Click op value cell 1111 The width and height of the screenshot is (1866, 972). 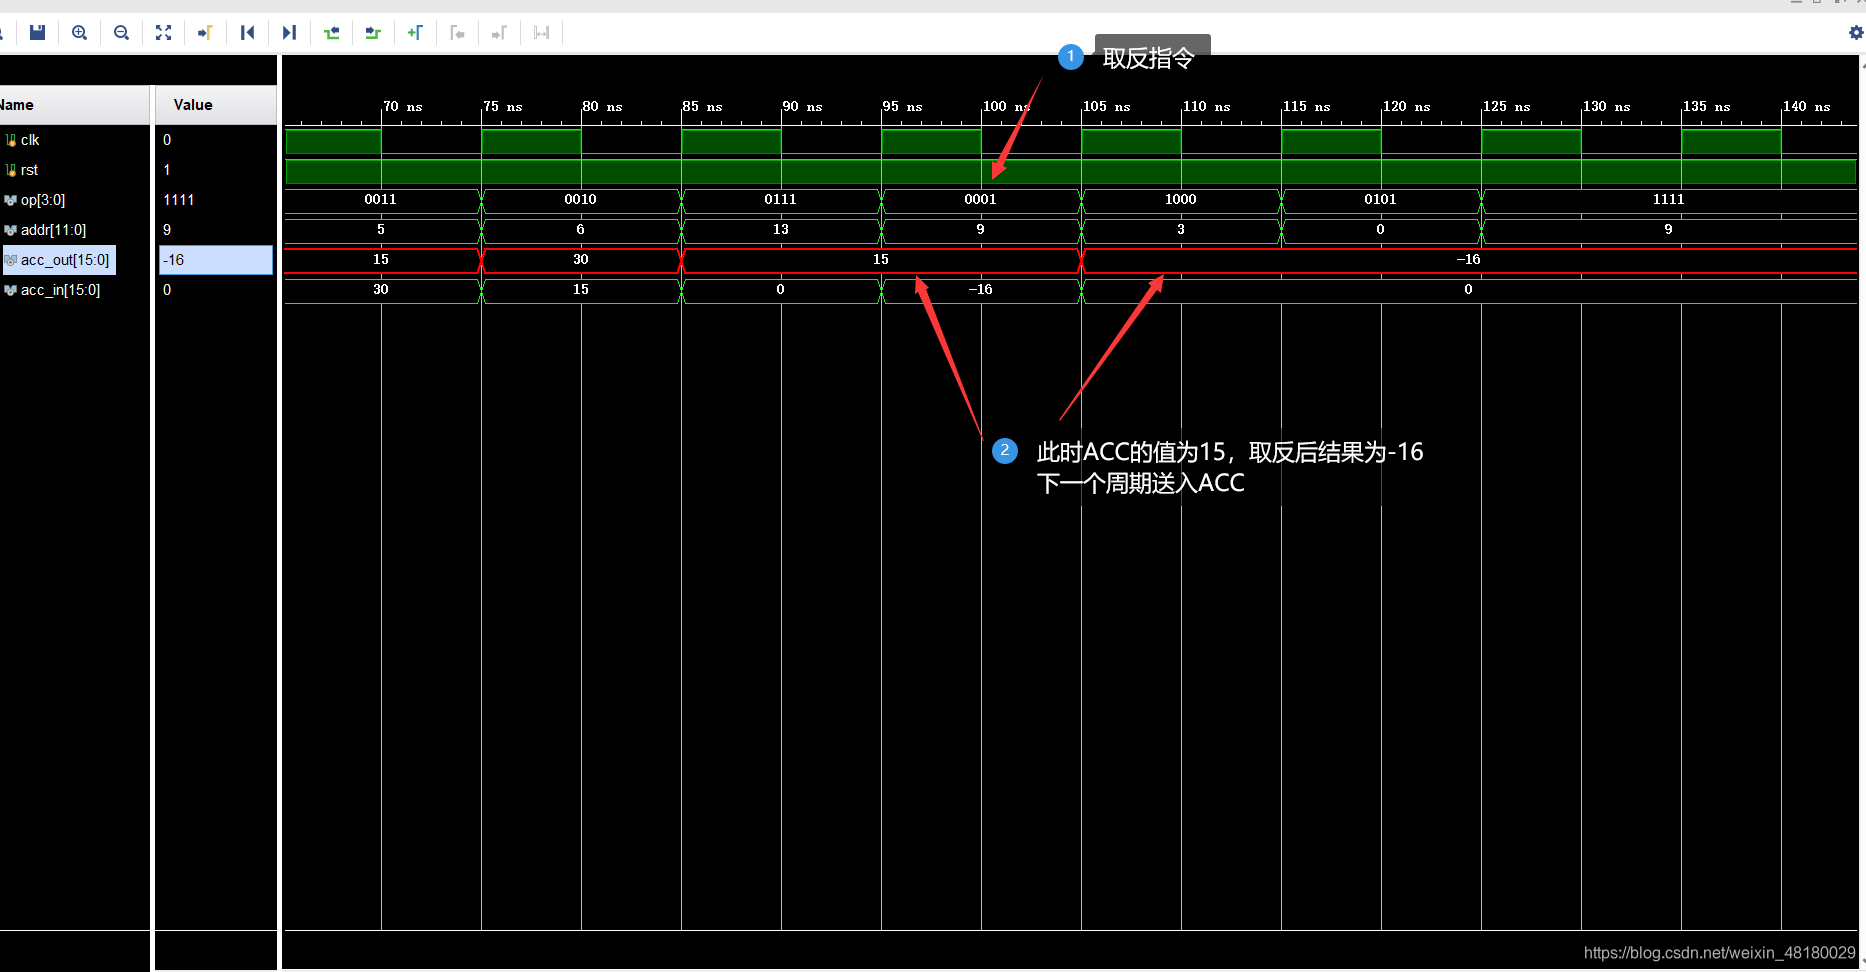tap(216, 200)
